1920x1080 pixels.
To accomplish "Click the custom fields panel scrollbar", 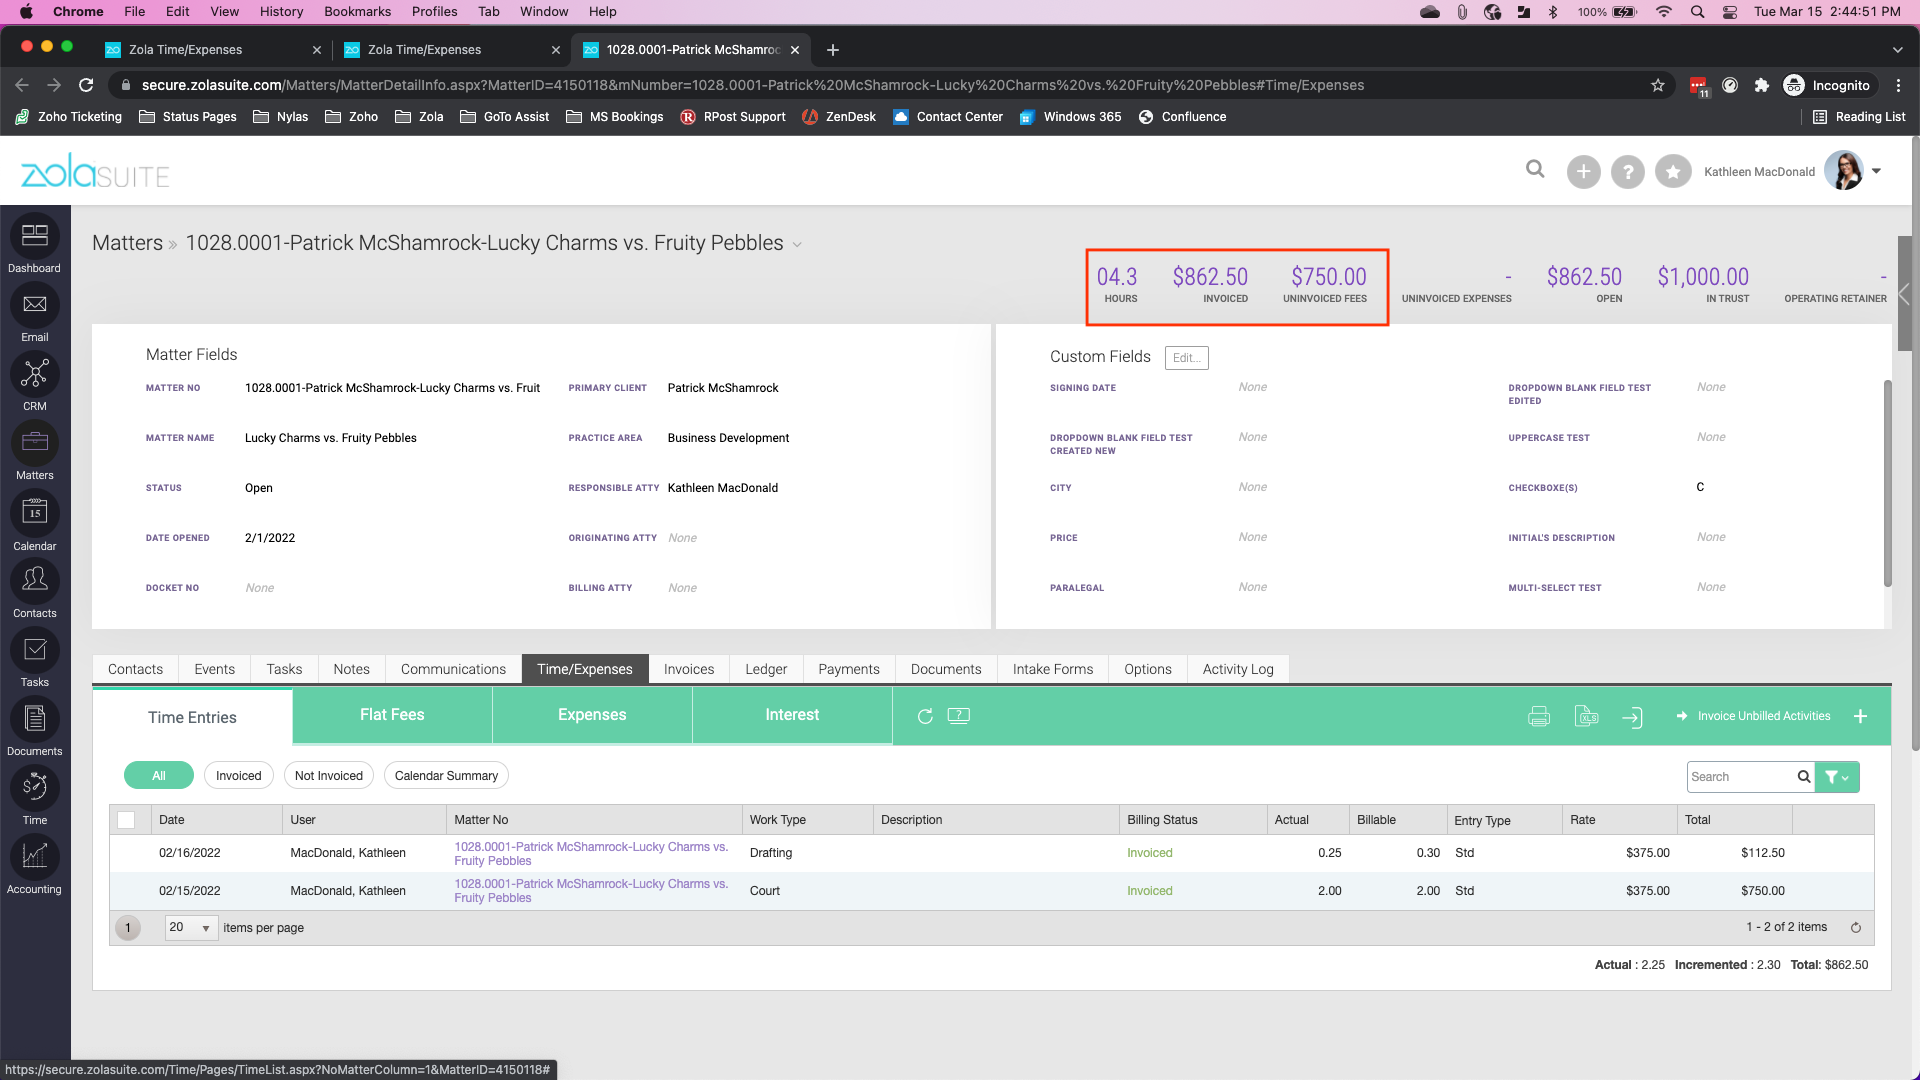I will [1887, 483].
